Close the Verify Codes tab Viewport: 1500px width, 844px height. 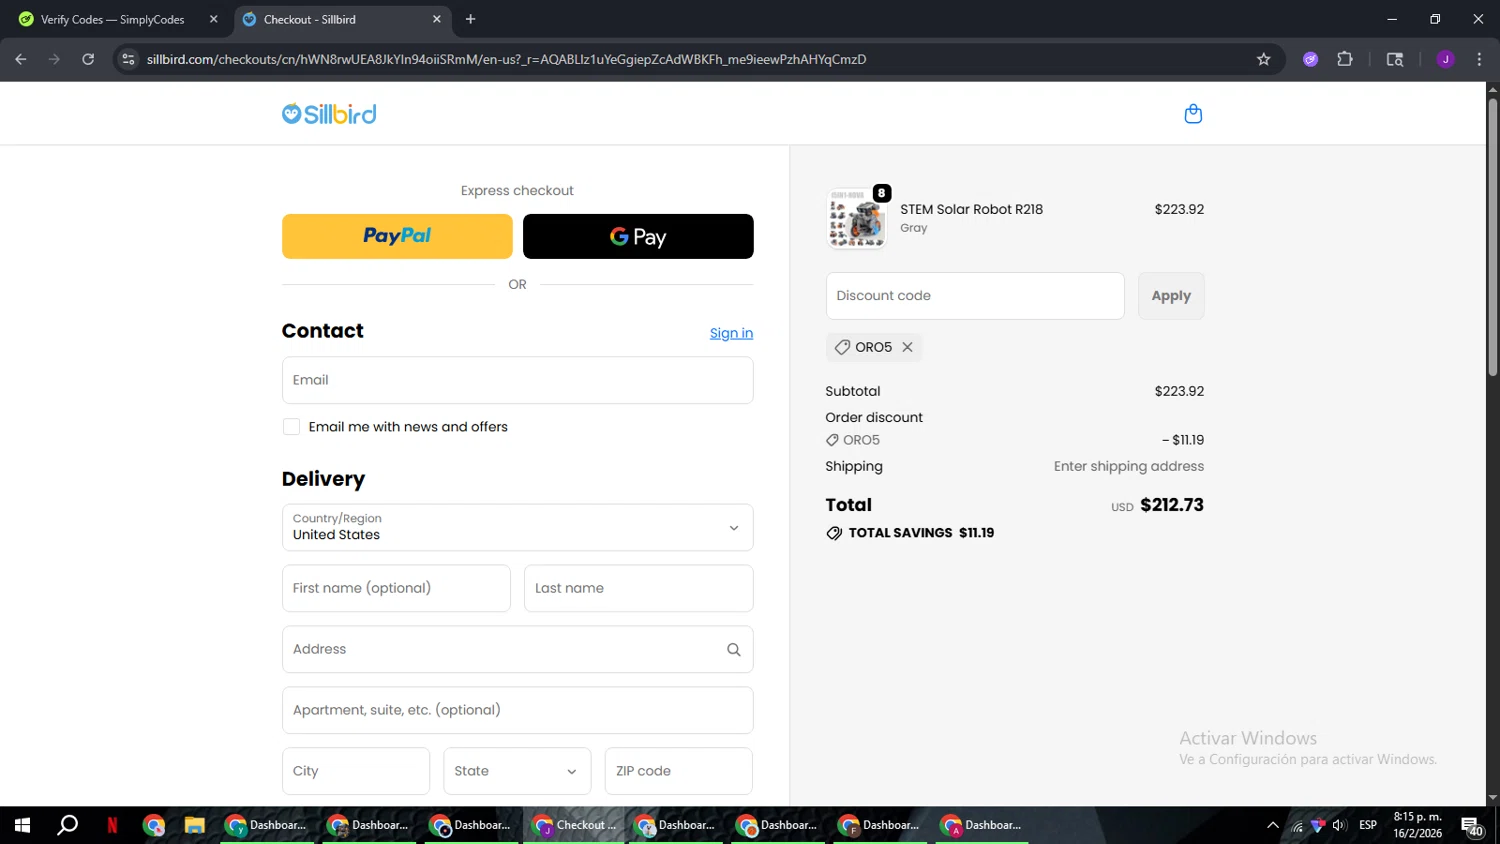click(213, 19)
